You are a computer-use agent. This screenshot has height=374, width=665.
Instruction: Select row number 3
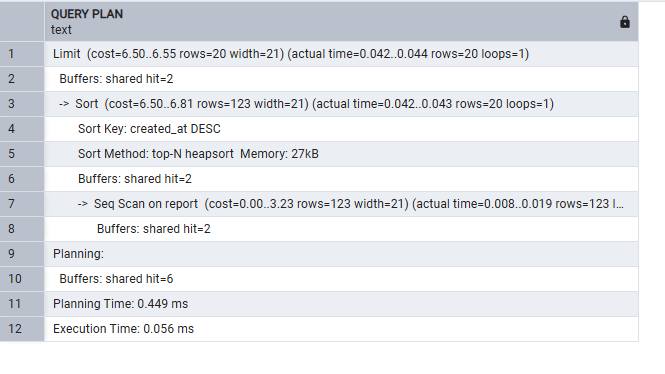[22, 104]
